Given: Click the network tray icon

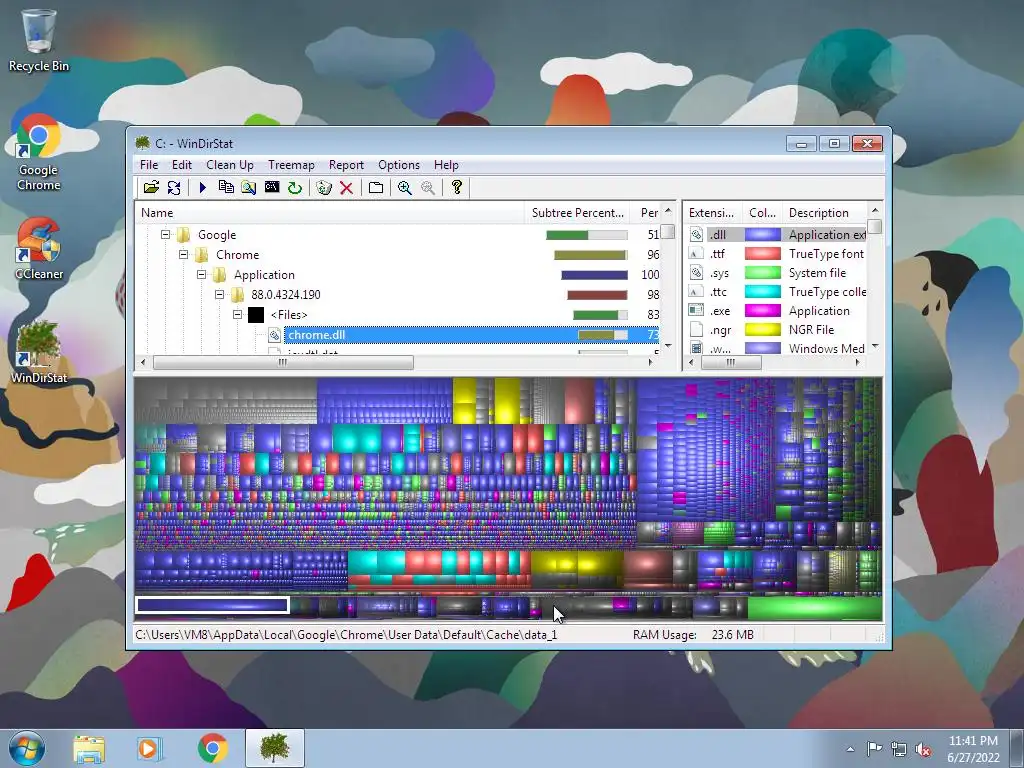Looking at the screenshot, I should (899, 750).
